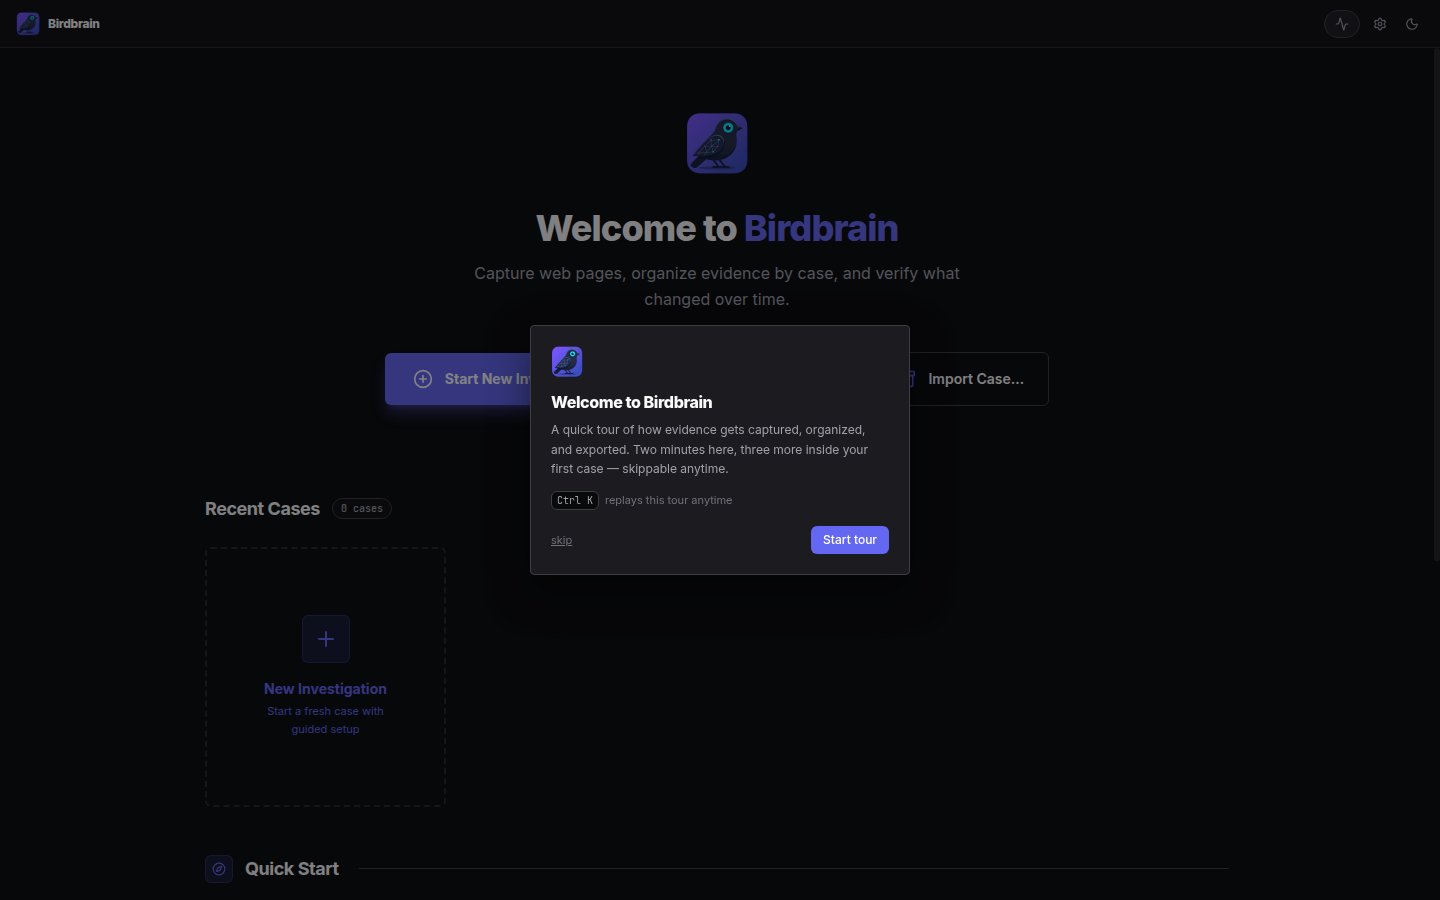Click Start New Investigation button
The image size is (1440, 900).
[458, 379]
